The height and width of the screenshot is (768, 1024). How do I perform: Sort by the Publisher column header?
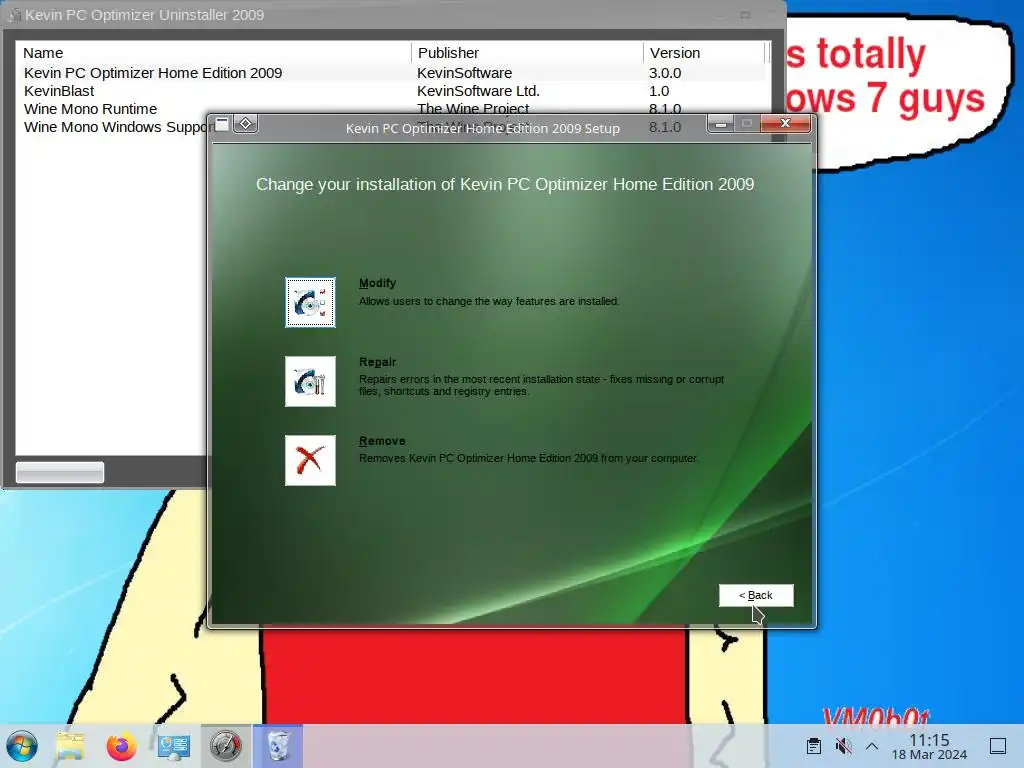pyautogui.click(x=527, y=53)
